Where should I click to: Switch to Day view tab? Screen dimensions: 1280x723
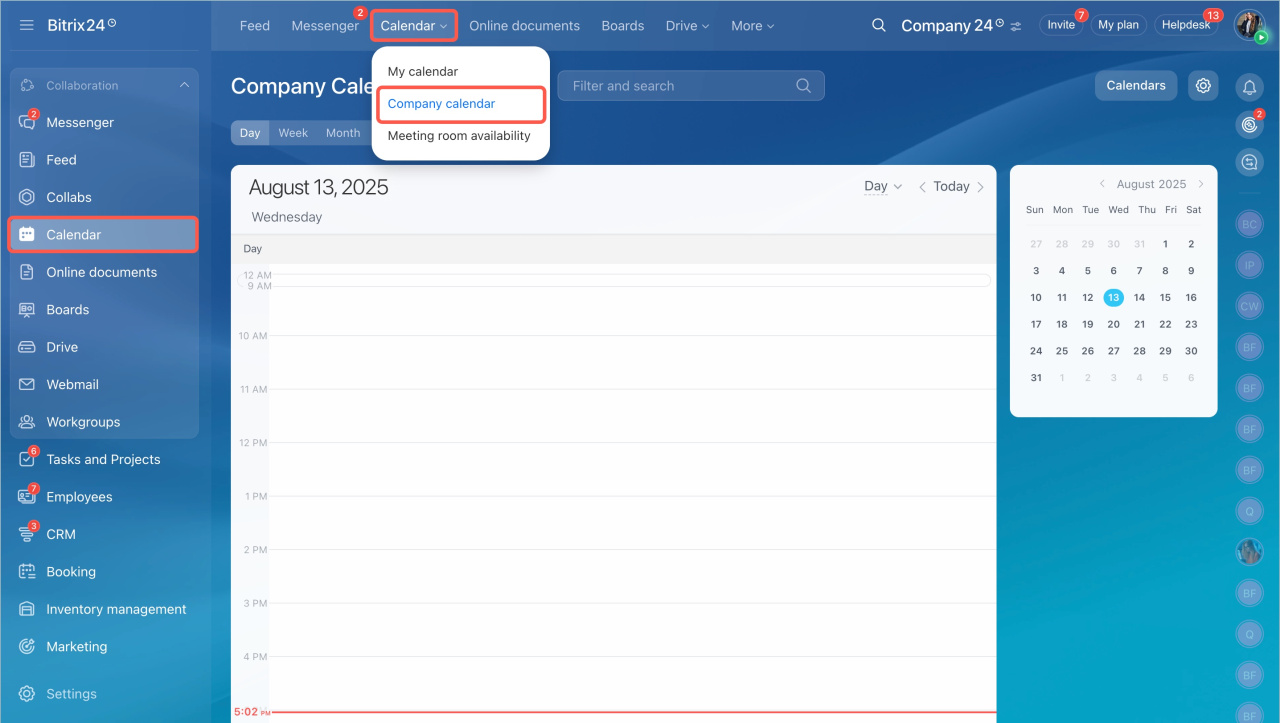tap(250, 133)
